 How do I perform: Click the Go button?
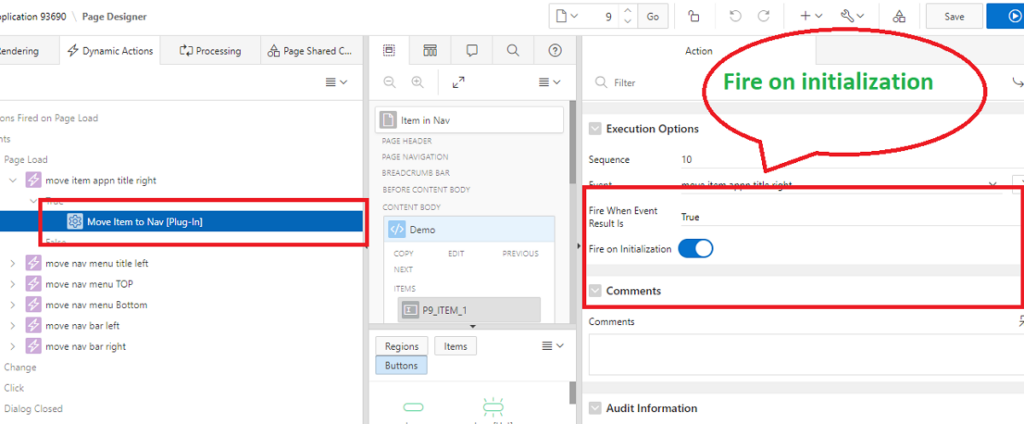[x=653, y=16]
